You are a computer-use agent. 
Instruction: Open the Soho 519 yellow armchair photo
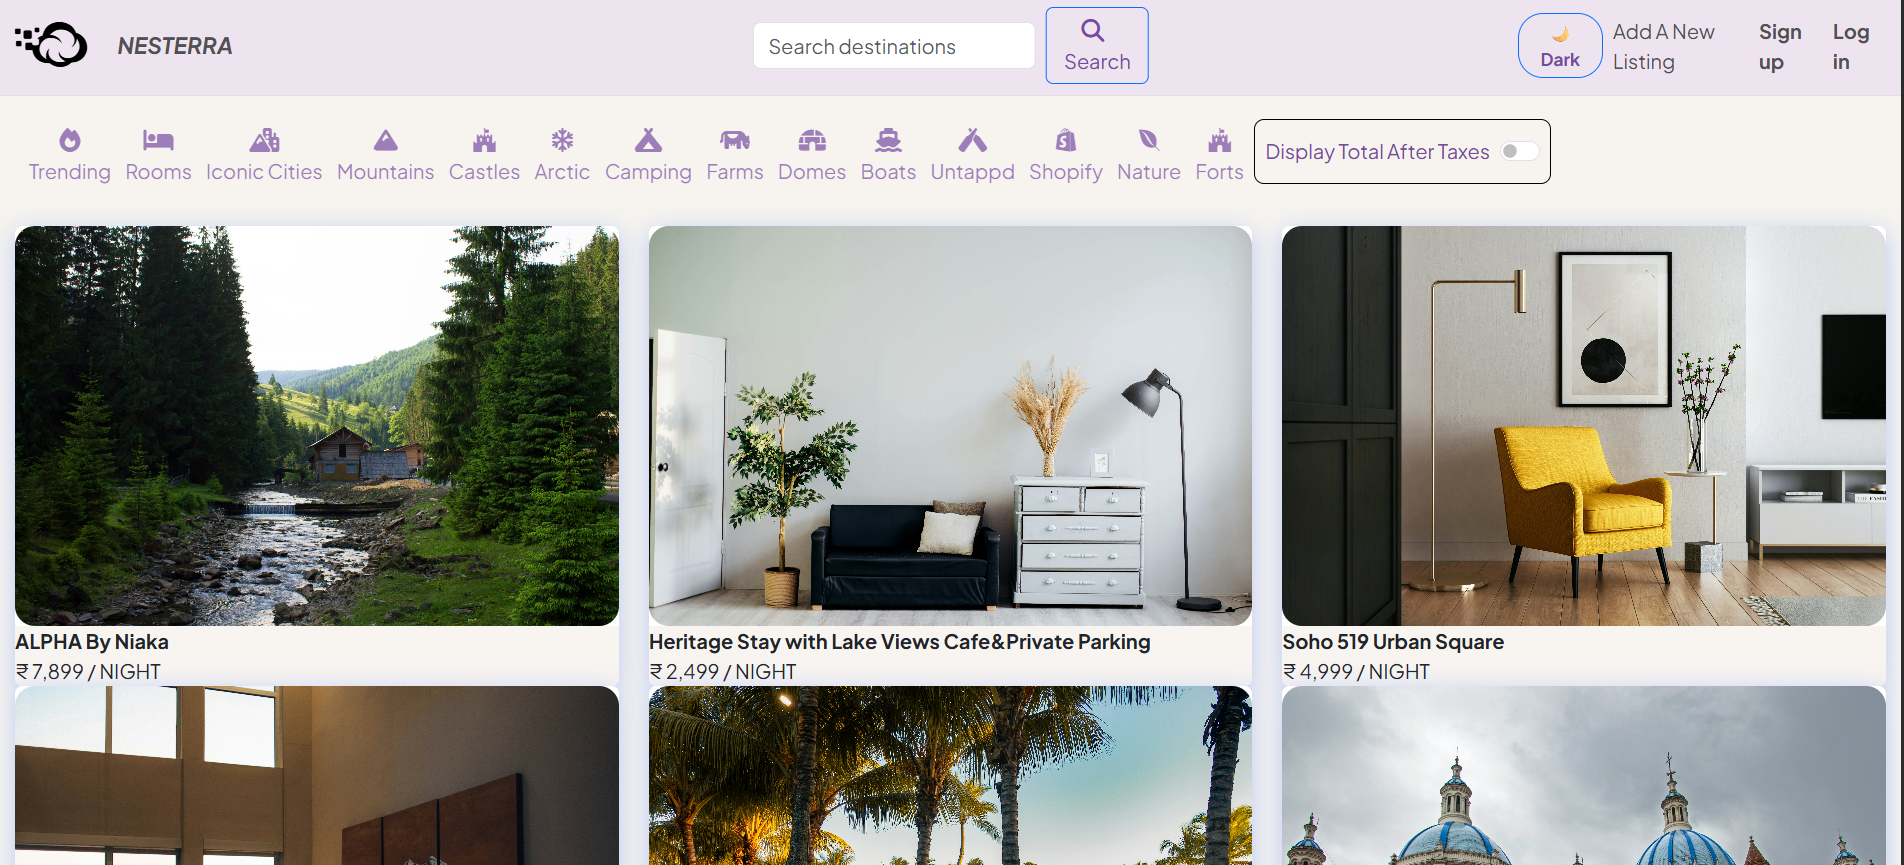[1584, 426]
